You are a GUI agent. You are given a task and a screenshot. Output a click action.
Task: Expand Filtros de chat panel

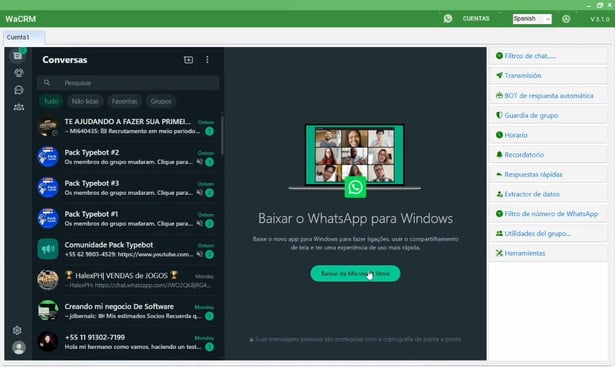click(548, 56)
